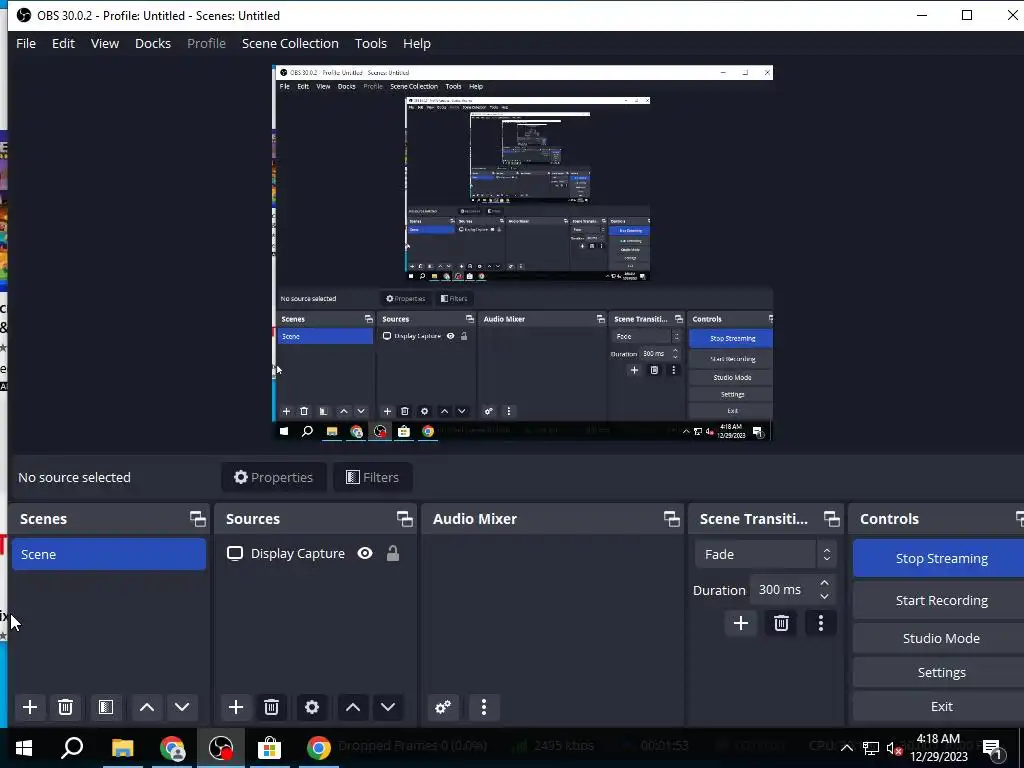Open the Tools menu
1024x768 pixels.
tap(371, 44)
